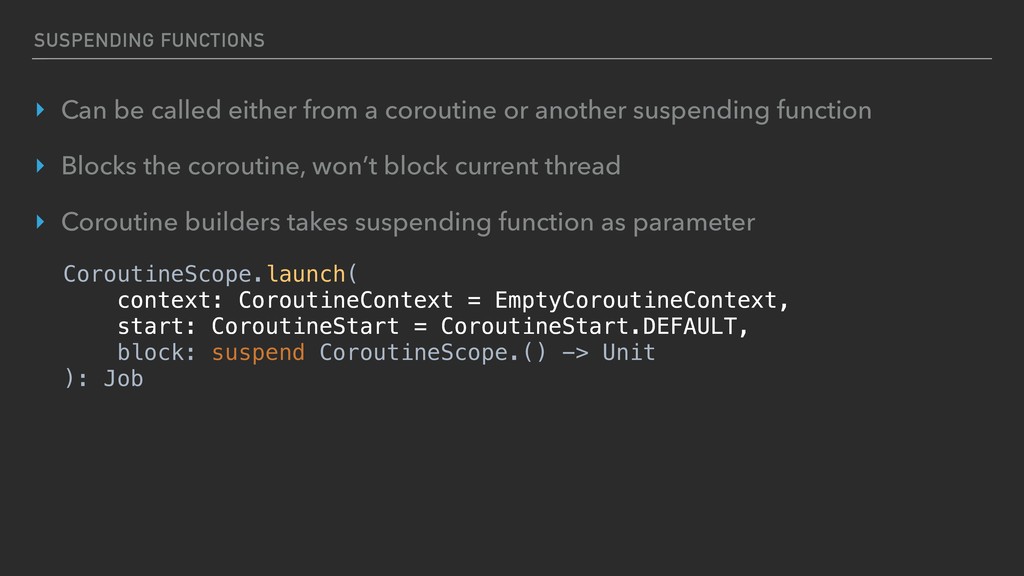Image resolution: width=1024 pixels, height=576 pixels.
Task: Click the "SUSPENDING FUNCTIONS" slide title
Action: (x=149, y=40)
